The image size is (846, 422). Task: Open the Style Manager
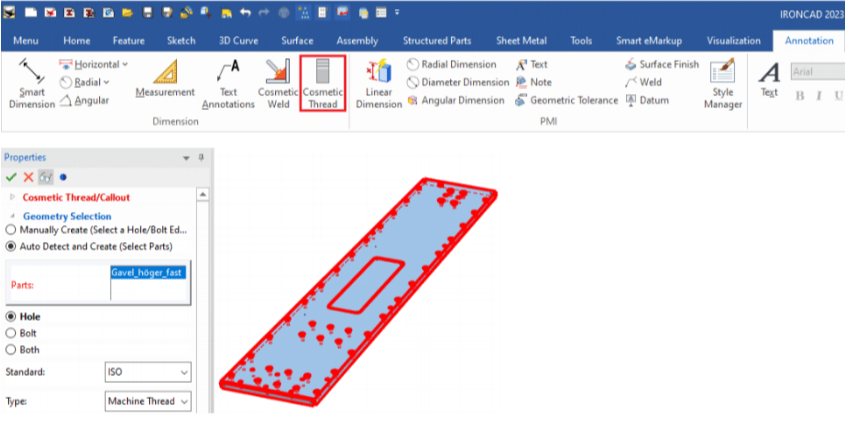pyautogui.click(x=722, y=84)
